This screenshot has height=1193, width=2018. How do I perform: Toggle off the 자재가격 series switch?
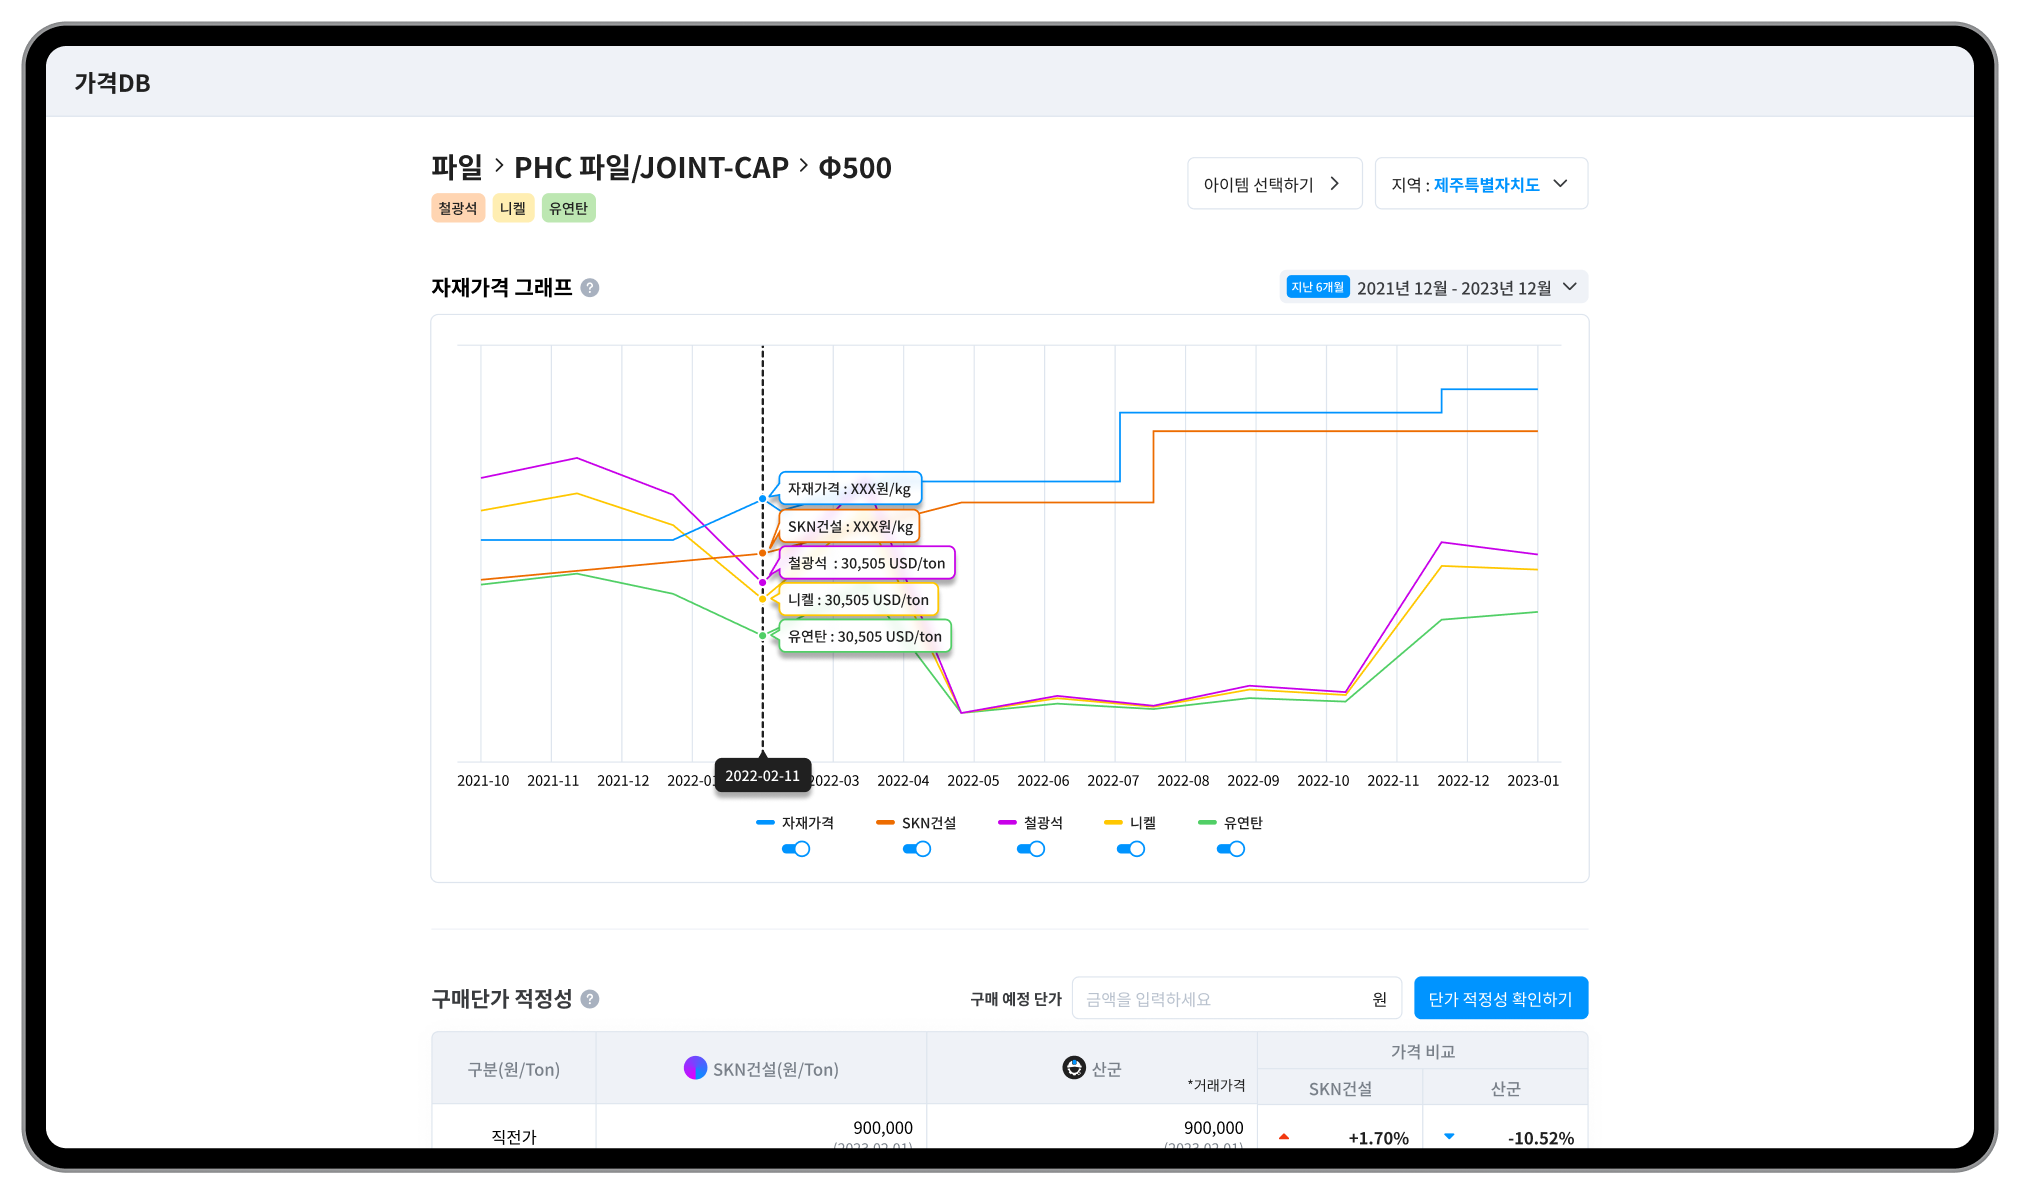tap(796, 849)
